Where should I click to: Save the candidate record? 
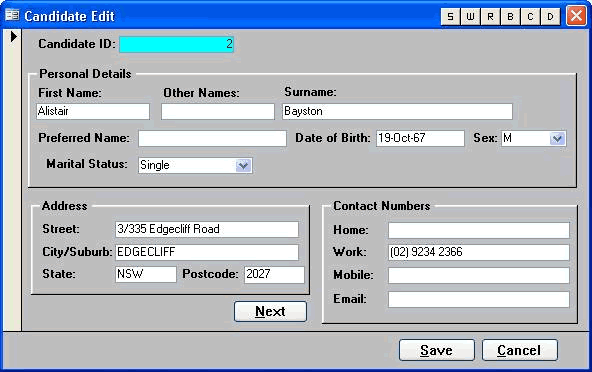(437, 350)
